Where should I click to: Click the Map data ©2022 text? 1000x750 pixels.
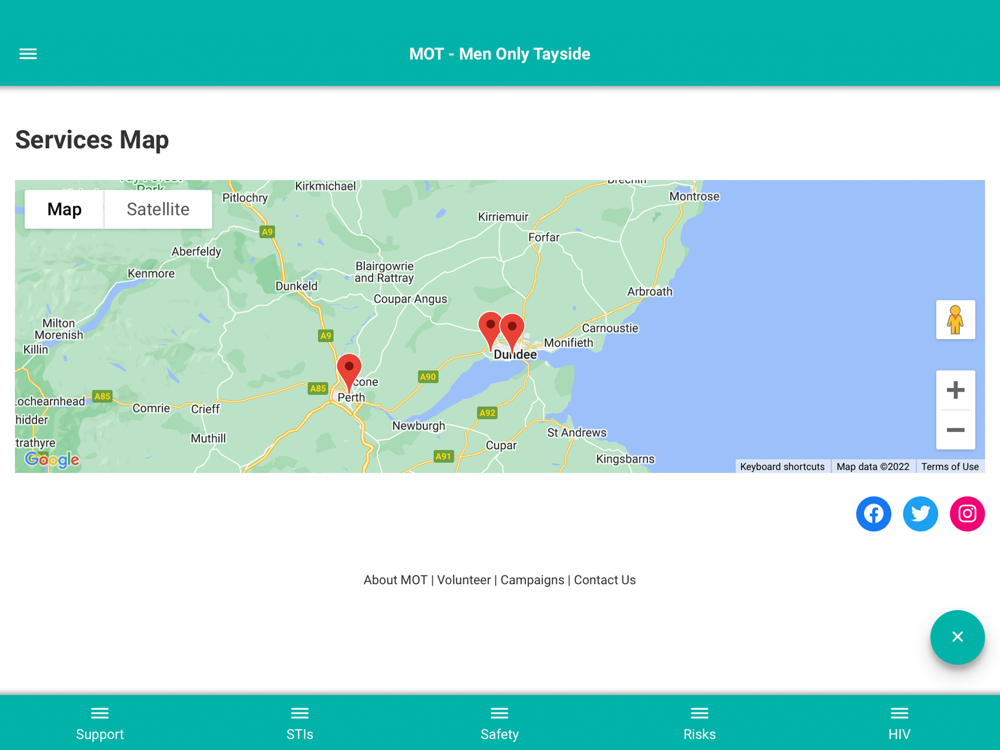tap(872, 467)
